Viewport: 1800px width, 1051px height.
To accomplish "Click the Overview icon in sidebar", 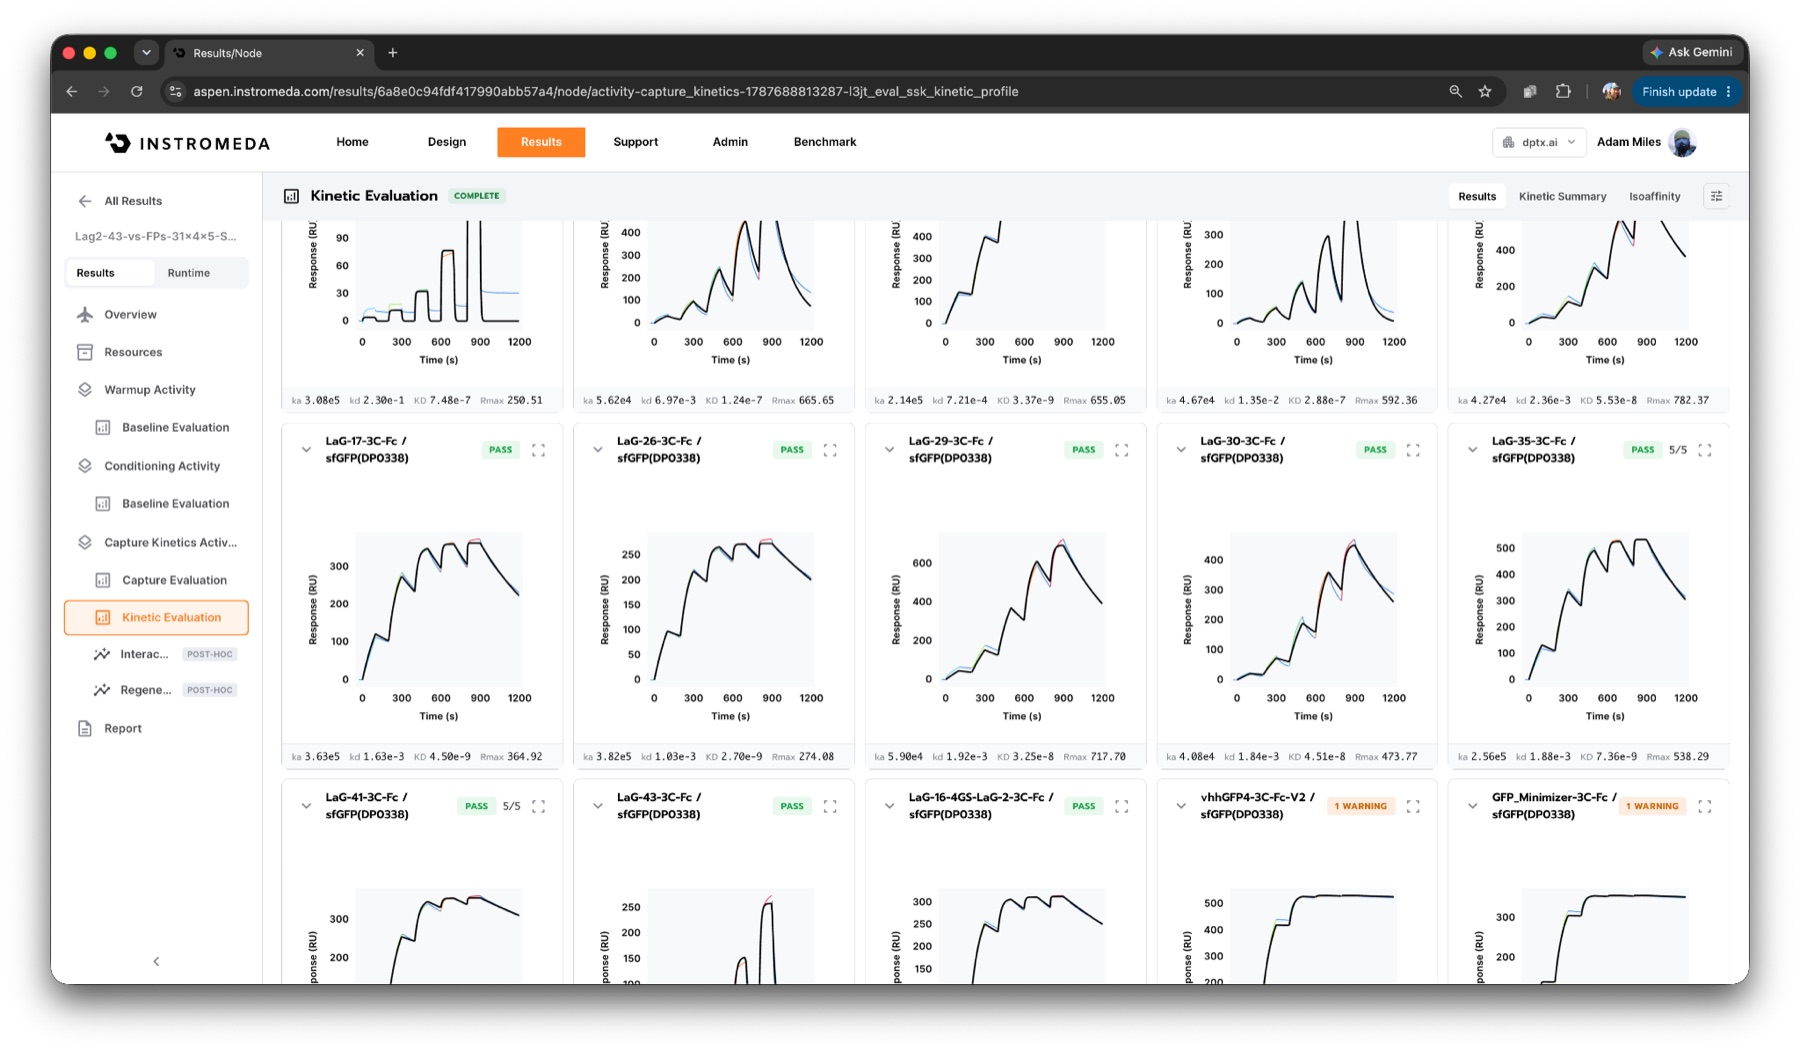I will (85, 314).
